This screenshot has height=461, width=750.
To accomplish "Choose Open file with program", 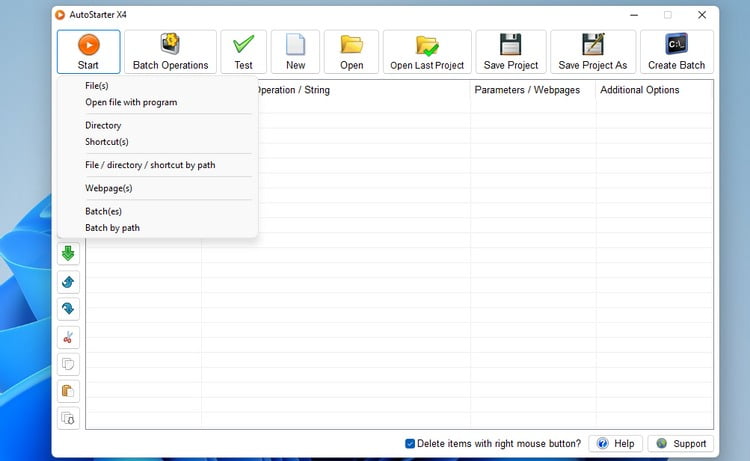I will pos(157,102).
